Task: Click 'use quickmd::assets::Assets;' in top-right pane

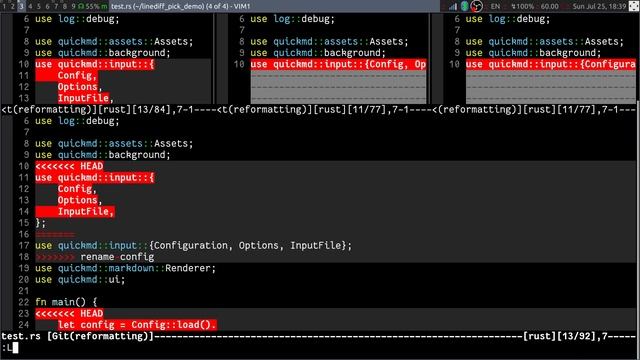Action: point(544,41)
